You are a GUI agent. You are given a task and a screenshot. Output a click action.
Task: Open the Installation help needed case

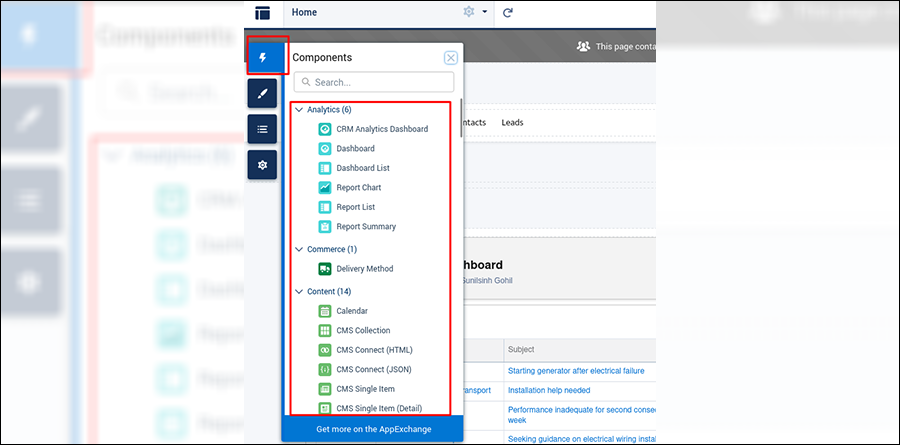tap(549, 390)
